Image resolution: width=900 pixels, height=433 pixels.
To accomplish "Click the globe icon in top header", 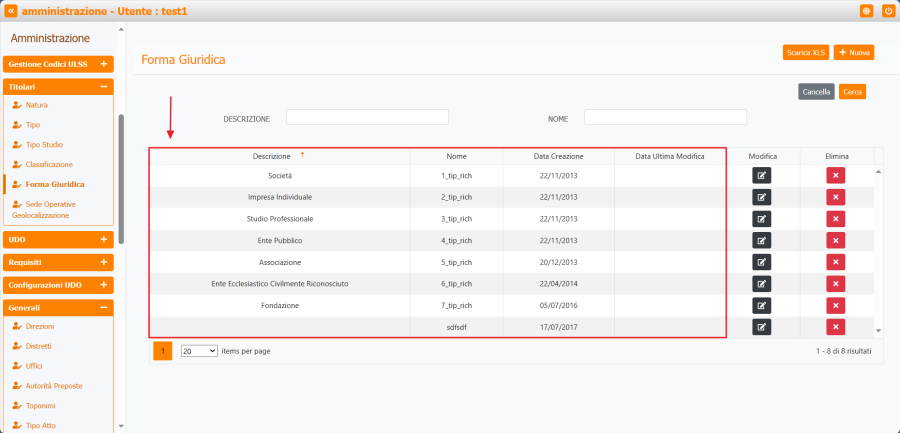I will (x=866, y=10).
